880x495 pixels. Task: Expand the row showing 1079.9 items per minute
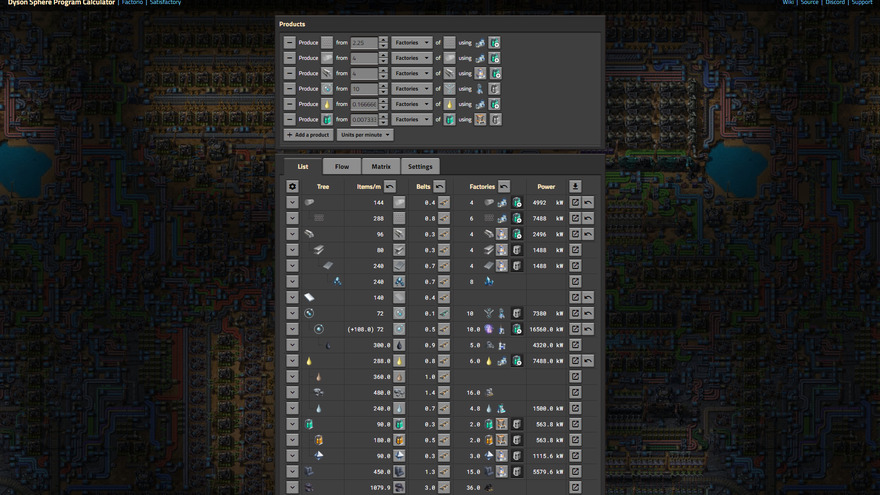point(292,487)
